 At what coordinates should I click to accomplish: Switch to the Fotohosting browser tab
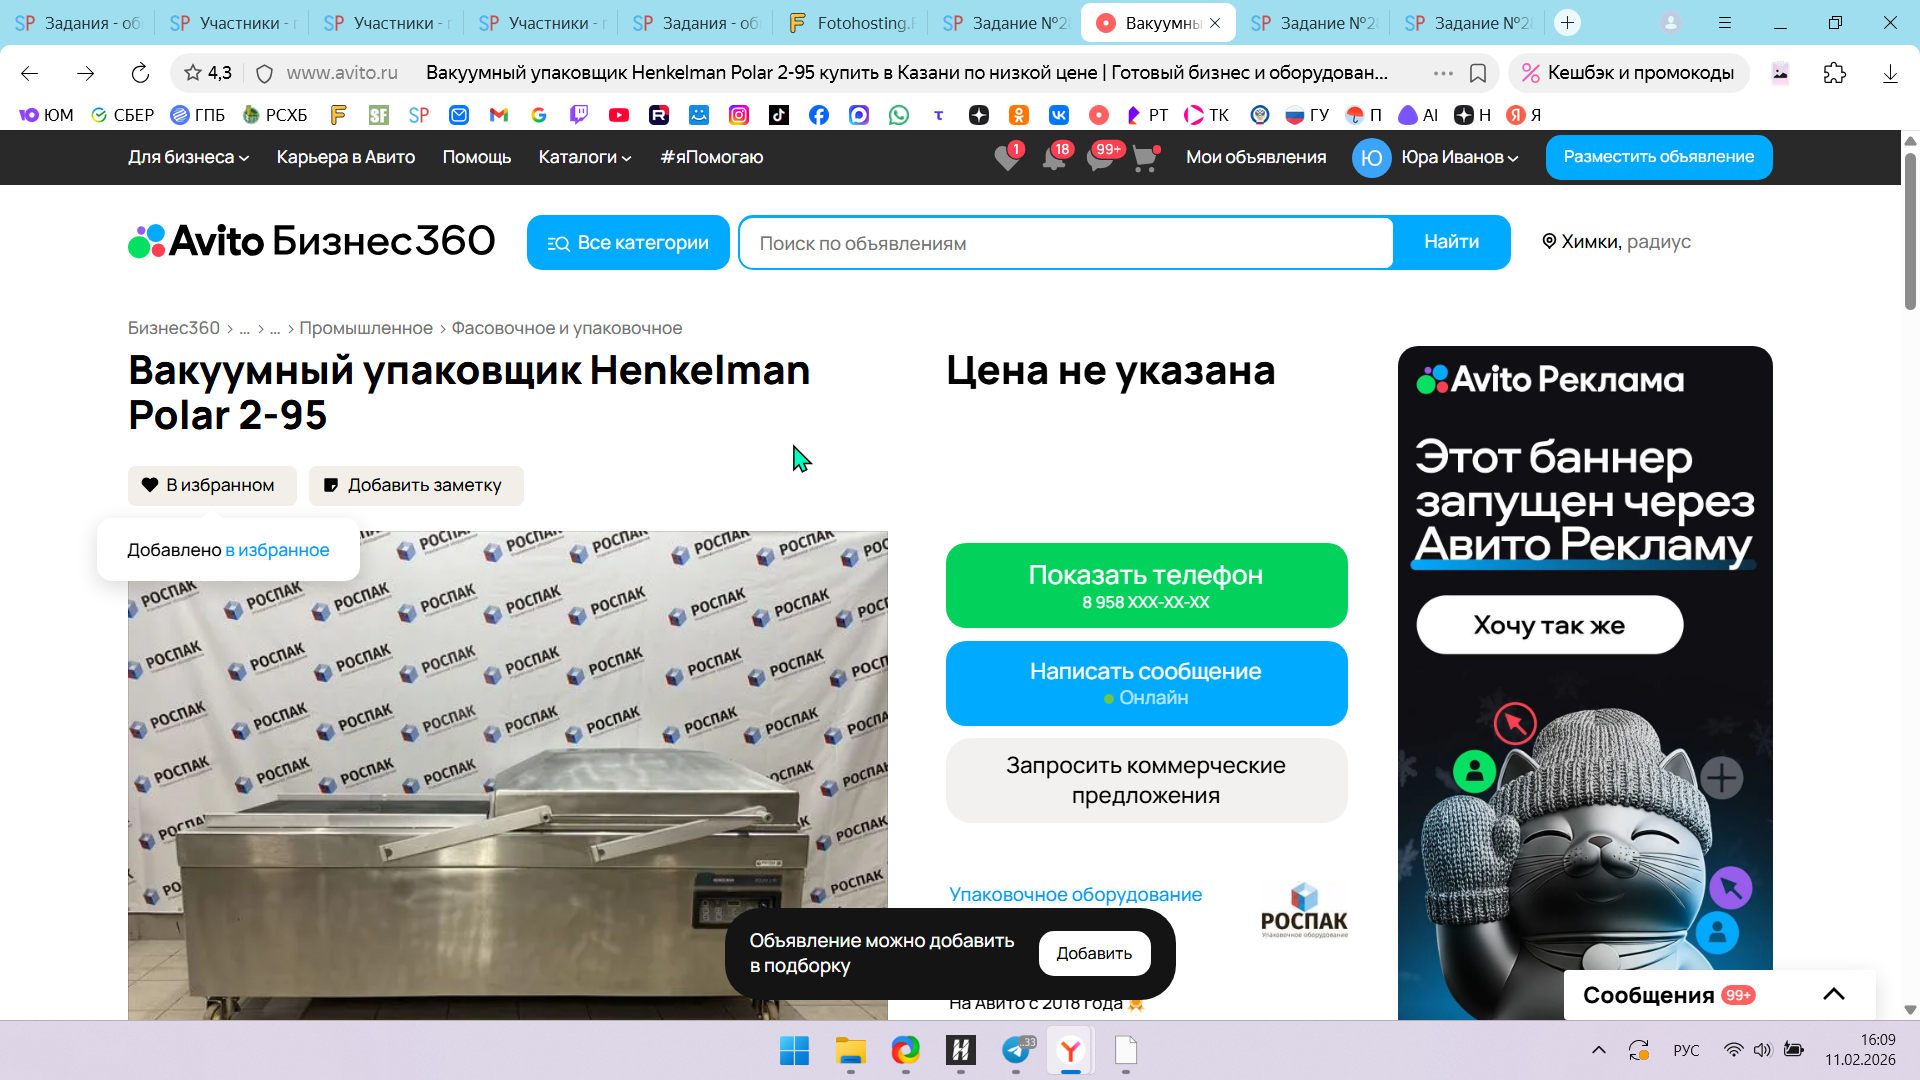(852, 22)
